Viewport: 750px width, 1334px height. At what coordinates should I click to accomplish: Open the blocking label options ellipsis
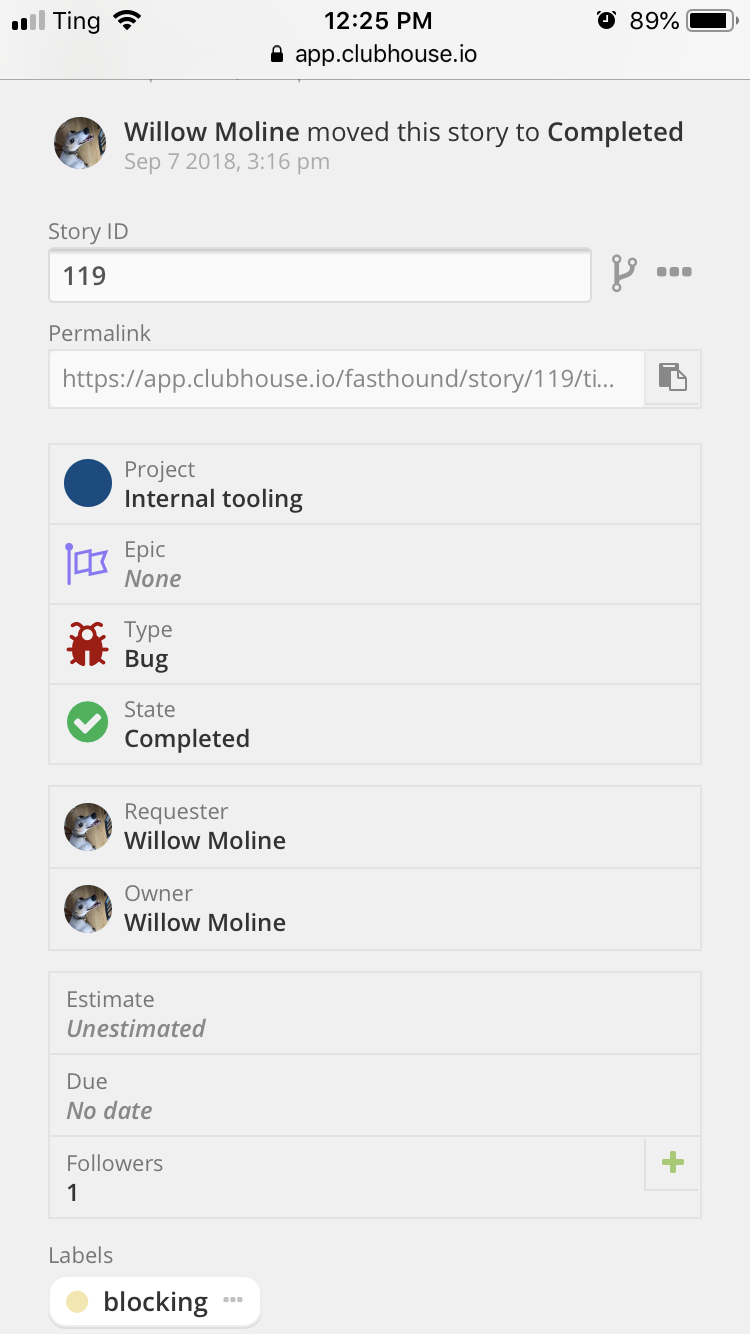click(x=233, y=1300)
